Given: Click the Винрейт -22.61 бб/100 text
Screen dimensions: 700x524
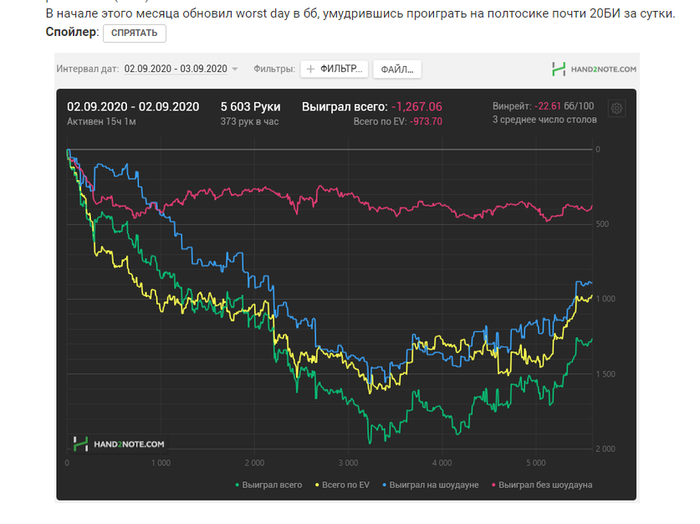Looking at the screenshot, I should click(543, 106).
